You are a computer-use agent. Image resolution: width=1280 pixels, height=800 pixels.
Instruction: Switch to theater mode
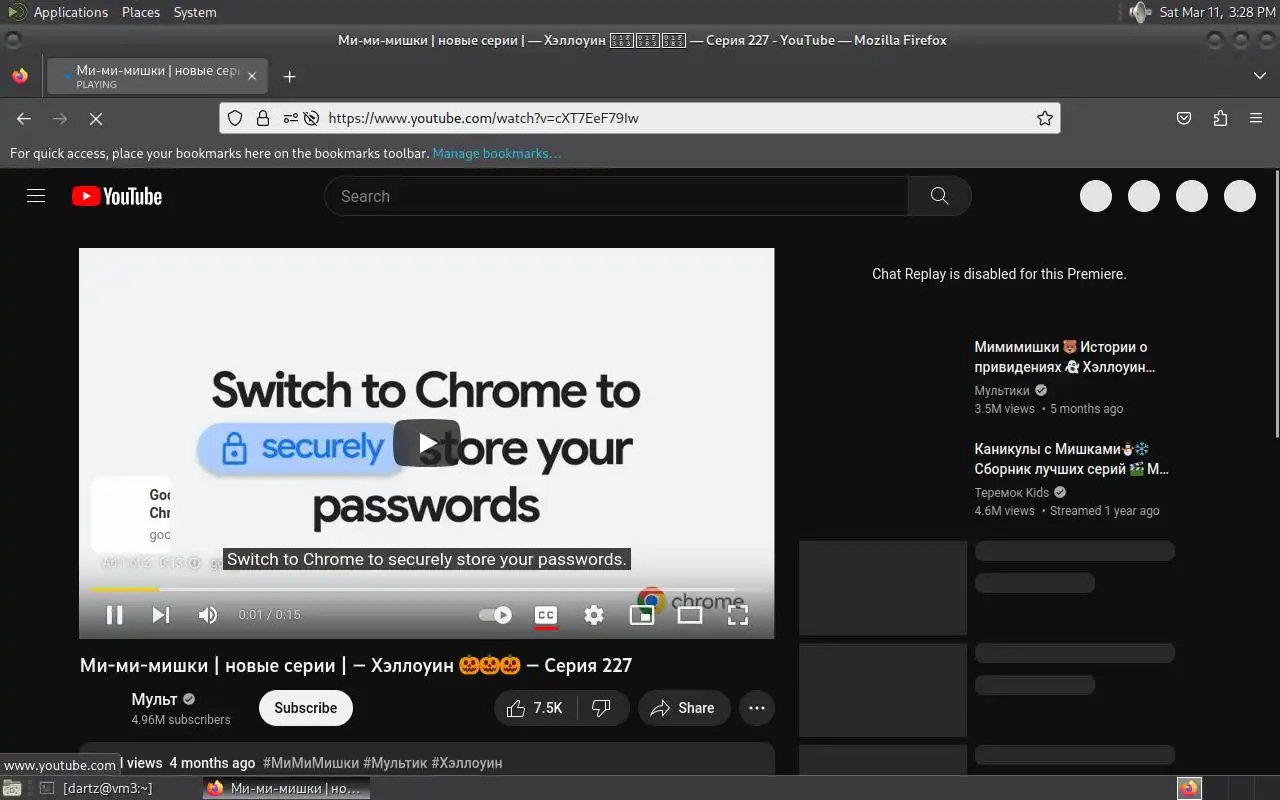click(x=689, y=615)
